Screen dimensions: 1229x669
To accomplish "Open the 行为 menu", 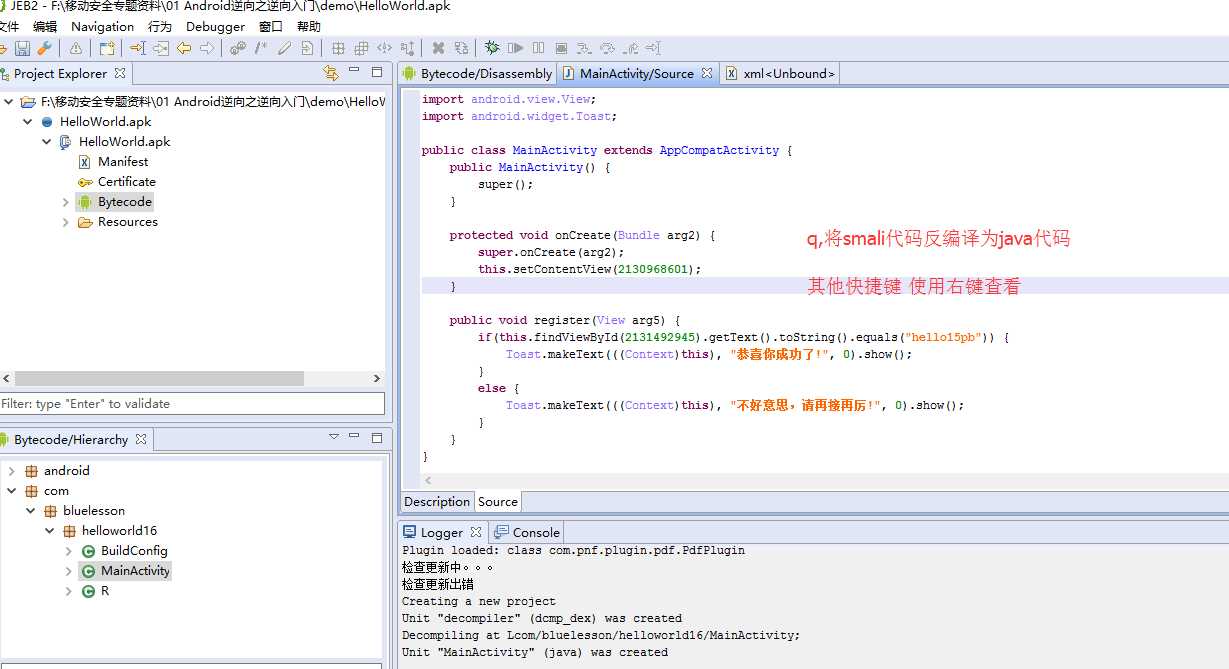I will click(x=159, y=27).
